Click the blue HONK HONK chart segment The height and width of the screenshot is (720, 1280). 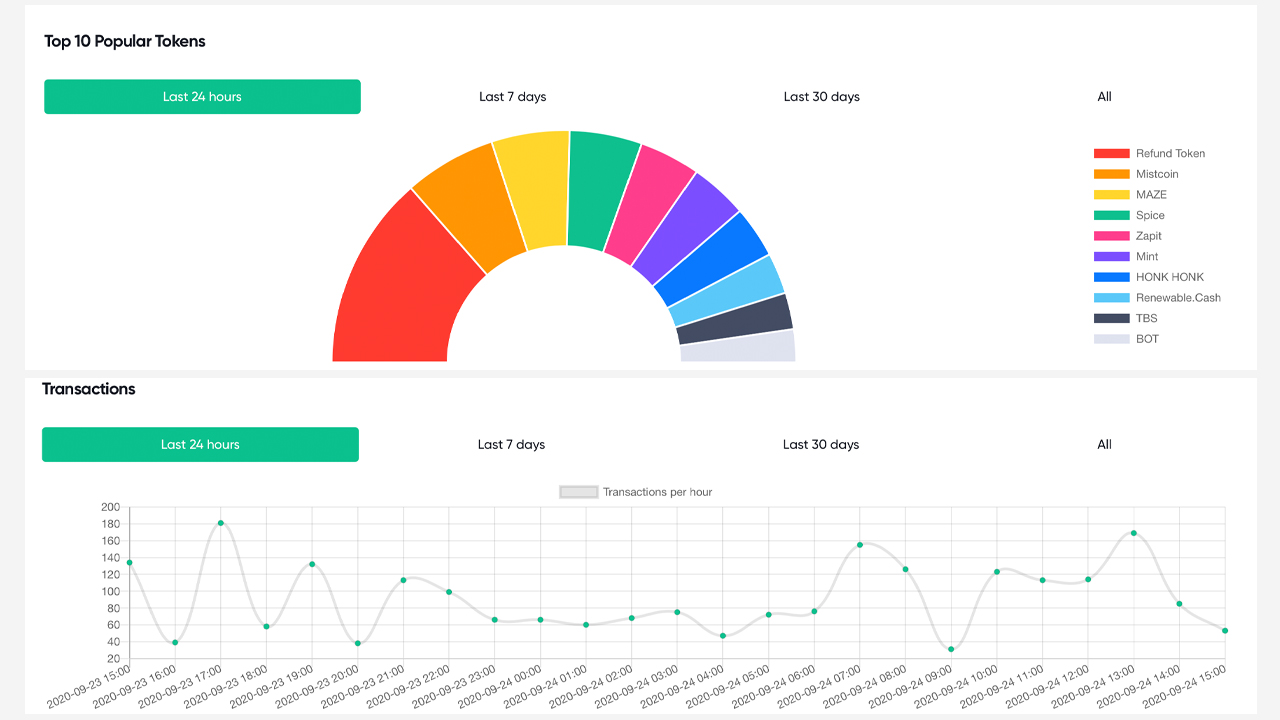click(711, 260)
